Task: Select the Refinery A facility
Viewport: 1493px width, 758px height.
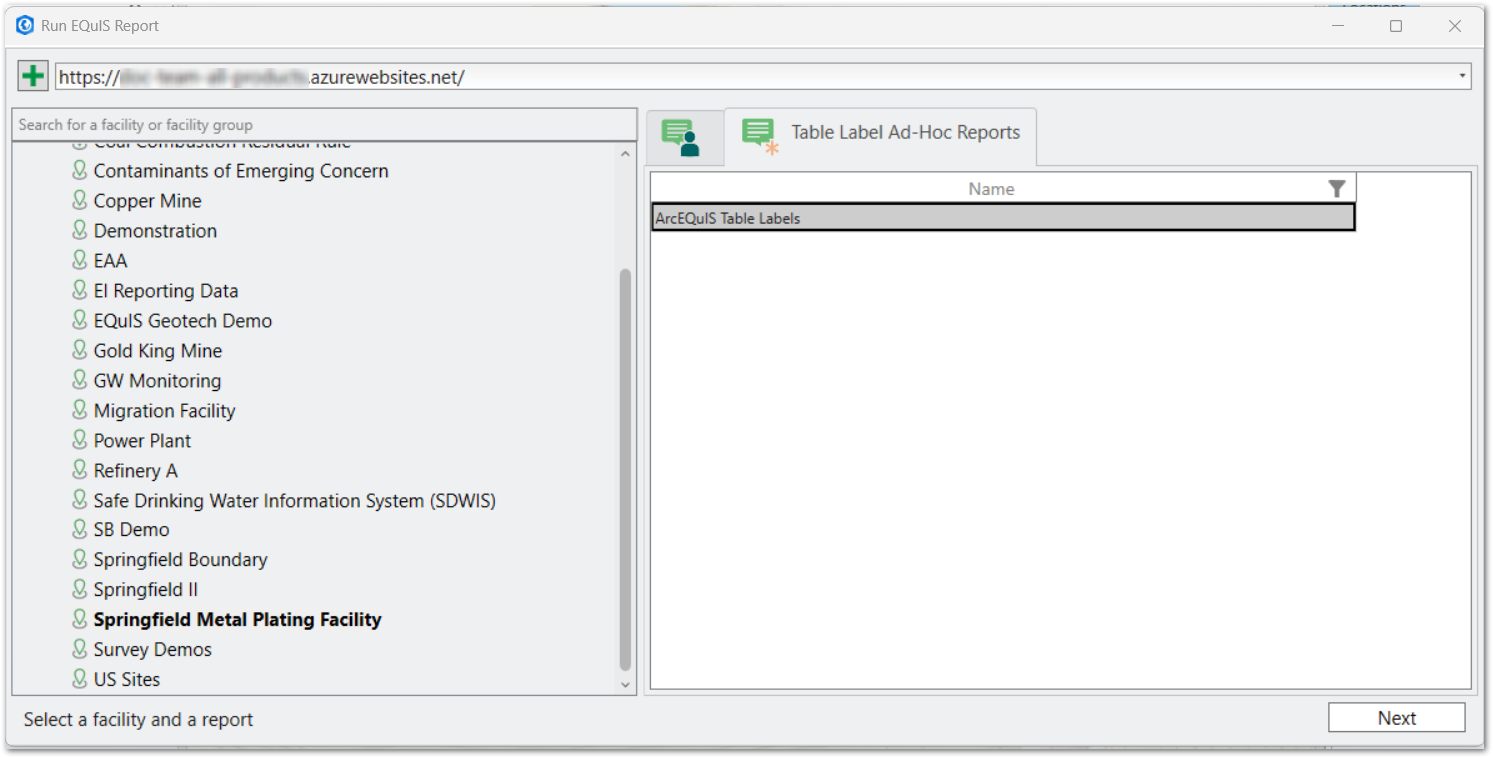Action: click(135, 471)
